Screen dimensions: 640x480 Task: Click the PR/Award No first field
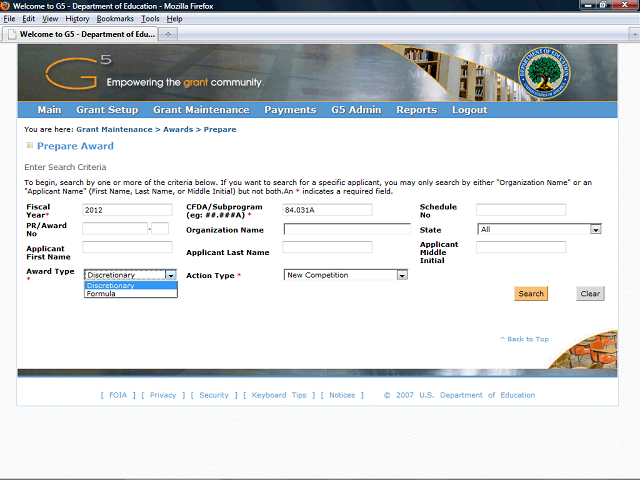click(115, 229)
